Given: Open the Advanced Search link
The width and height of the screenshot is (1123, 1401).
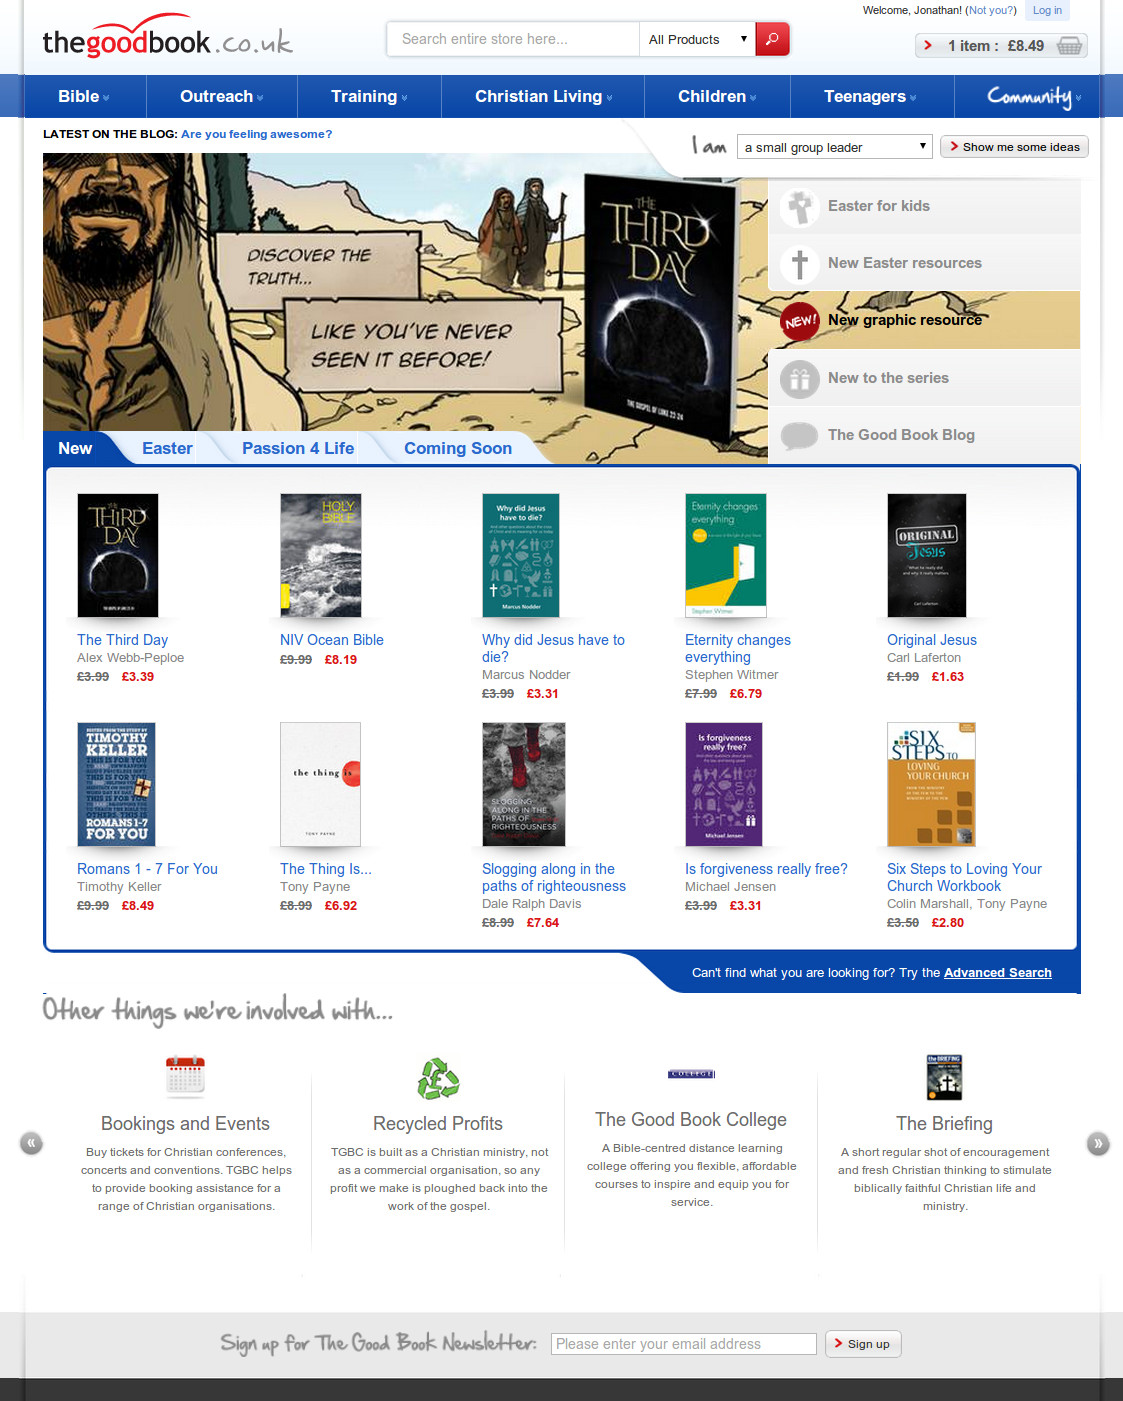Looking at the screenshot, I should 997,972.
